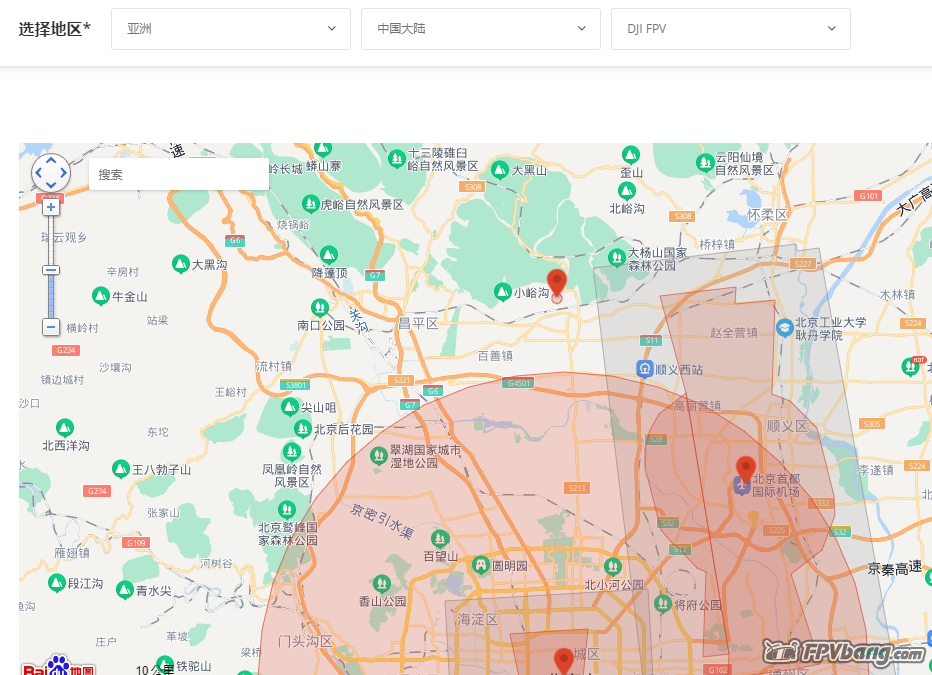
Task: Click the 北西洋沟 mountain icon
Action: (65, 428)
